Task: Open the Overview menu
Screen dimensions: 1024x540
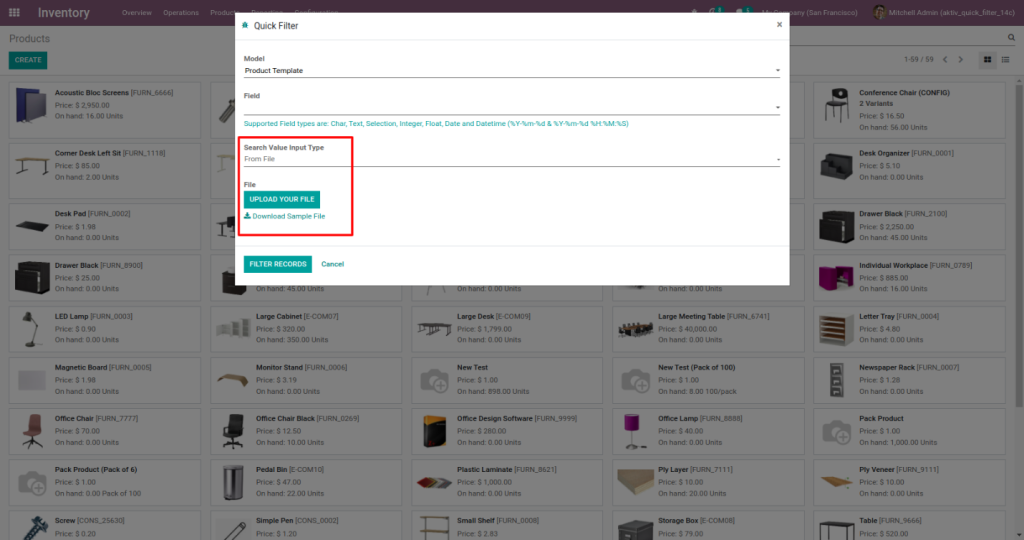Action: point(136,12)
